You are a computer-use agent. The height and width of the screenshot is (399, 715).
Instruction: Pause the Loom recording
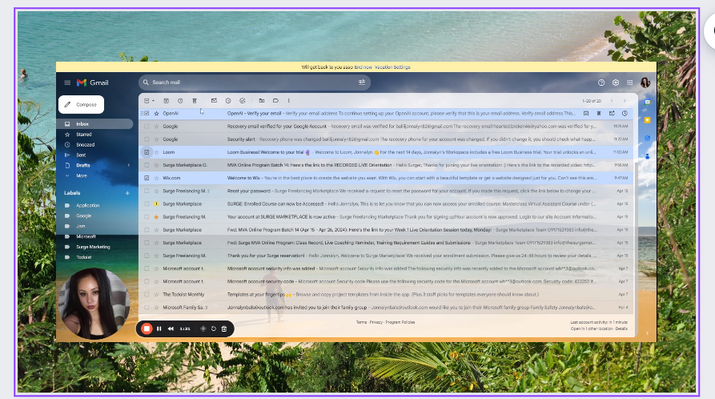point(159,329)
